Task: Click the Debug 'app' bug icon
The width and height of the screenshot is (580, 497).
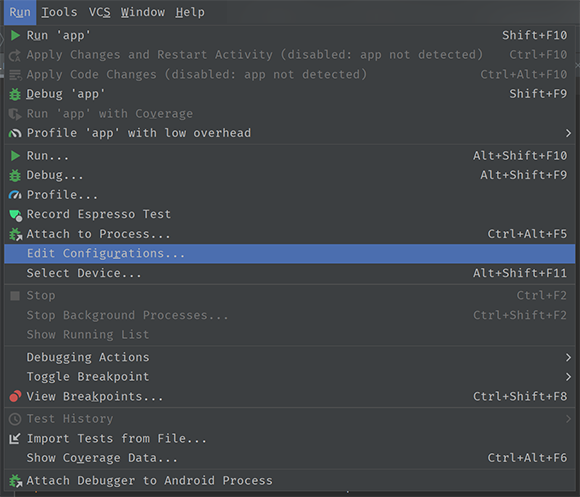Action: click(x=15, y=94)
